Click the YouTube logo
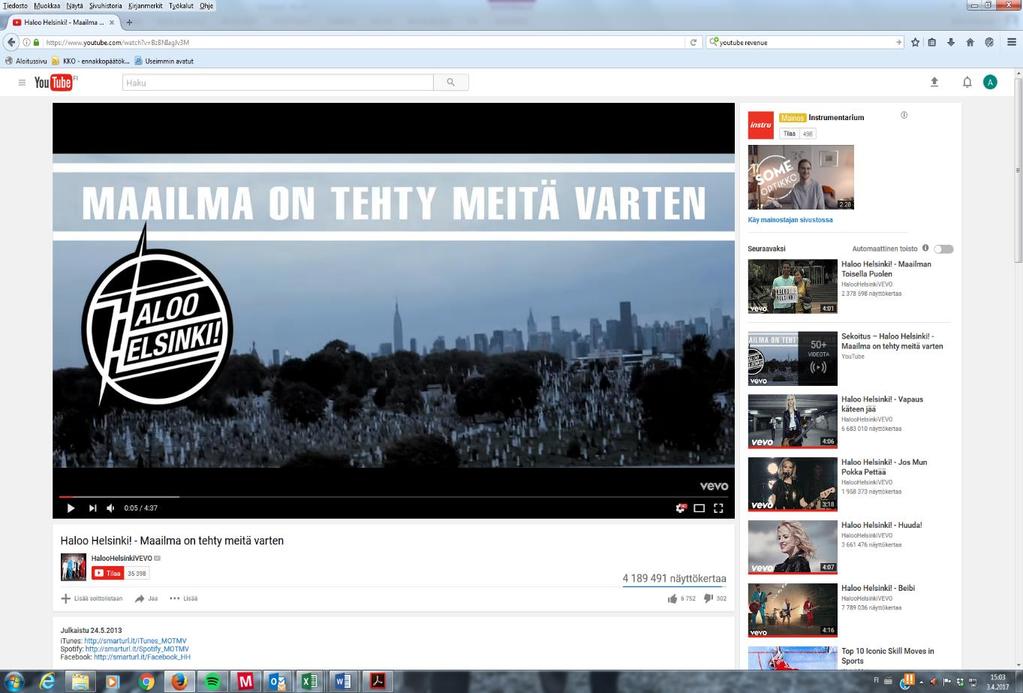 [53, 82]
